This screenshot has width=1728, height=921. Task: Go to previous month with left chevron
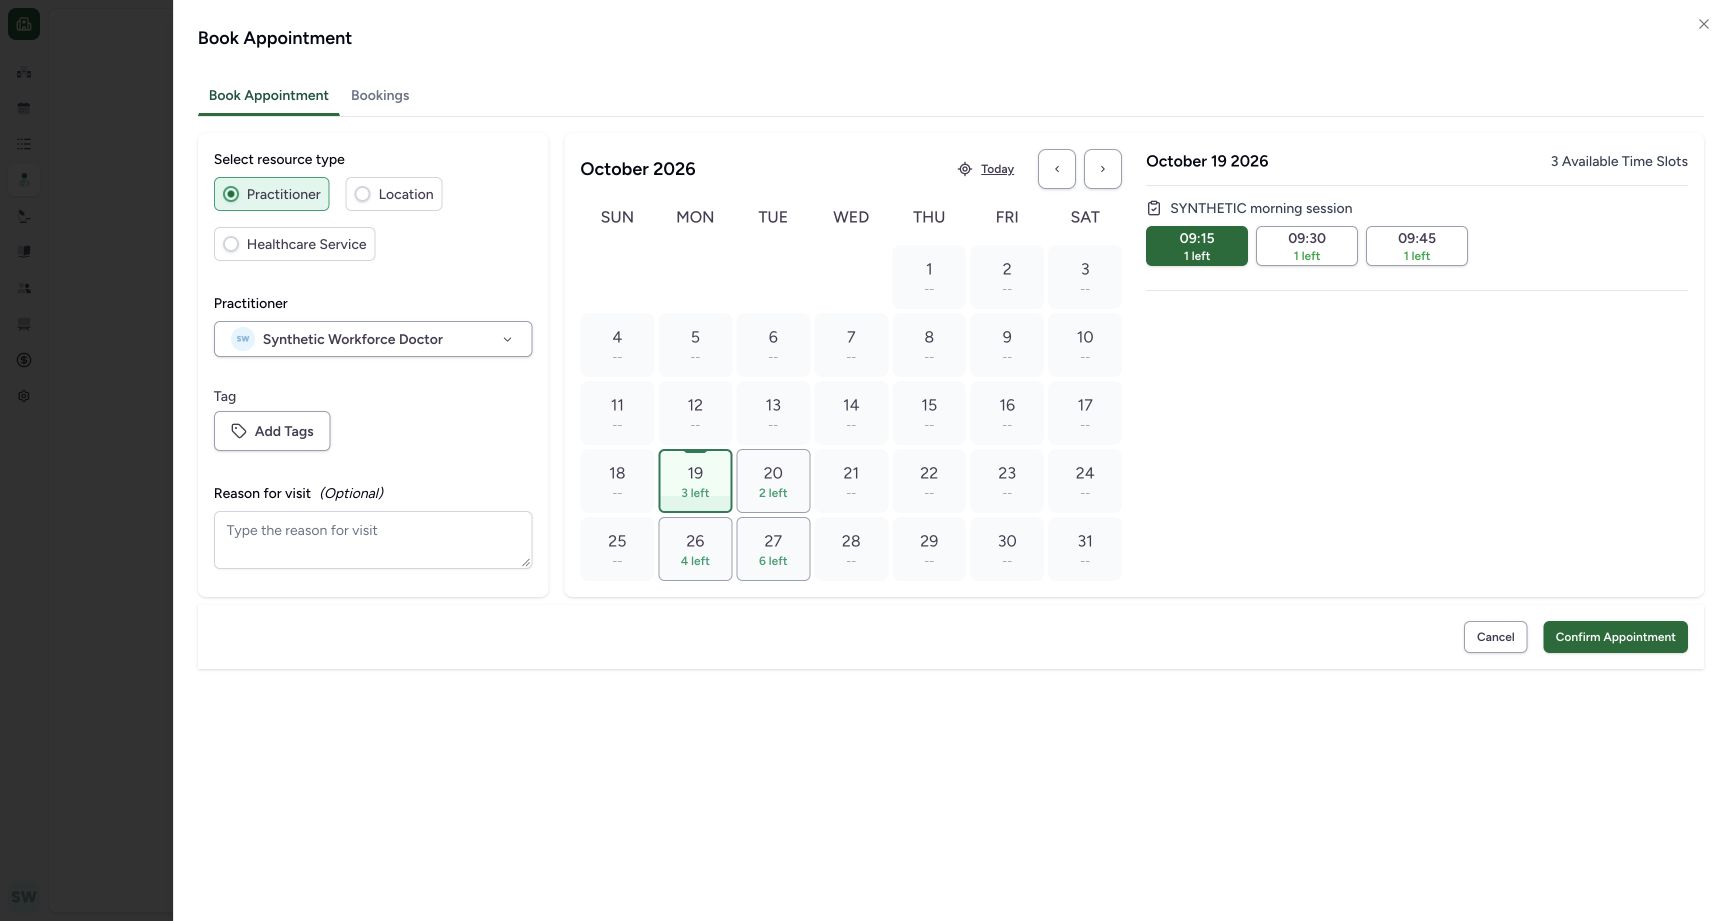1057,169
